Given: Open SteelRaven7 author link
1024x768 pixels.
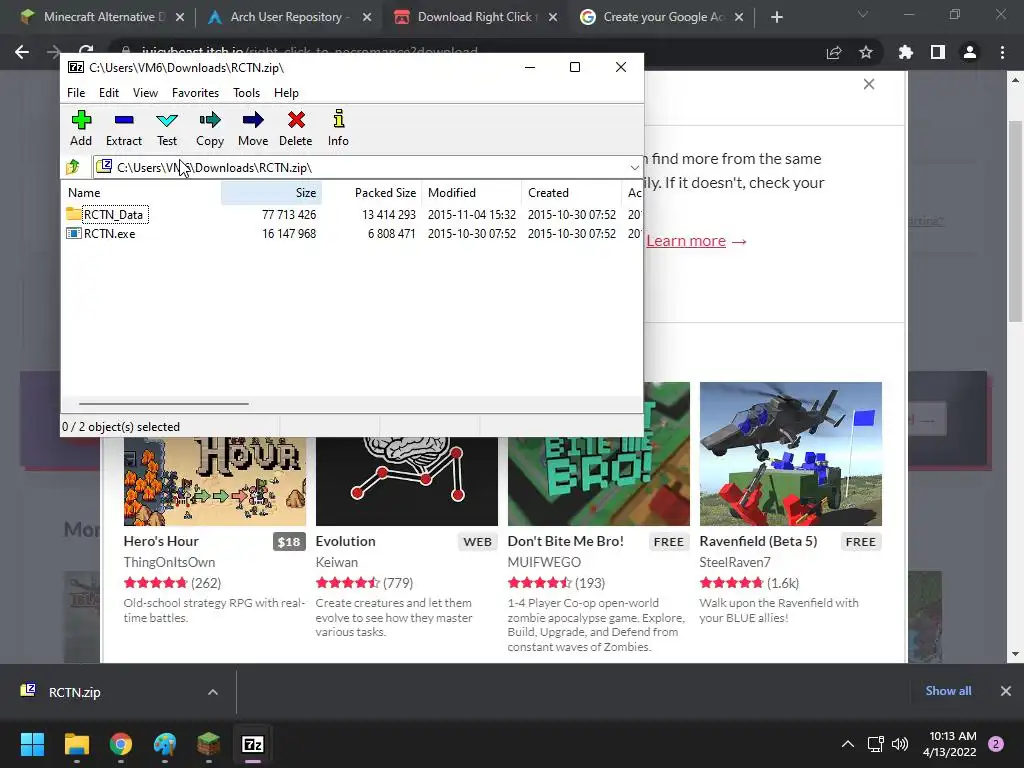Looking at the screenshot, I should (x=735, y=562).
